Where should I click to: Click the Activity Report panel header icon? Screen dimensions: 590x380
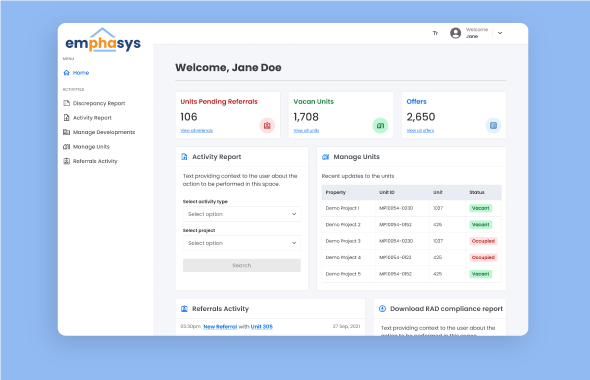(x=184, y=157)
